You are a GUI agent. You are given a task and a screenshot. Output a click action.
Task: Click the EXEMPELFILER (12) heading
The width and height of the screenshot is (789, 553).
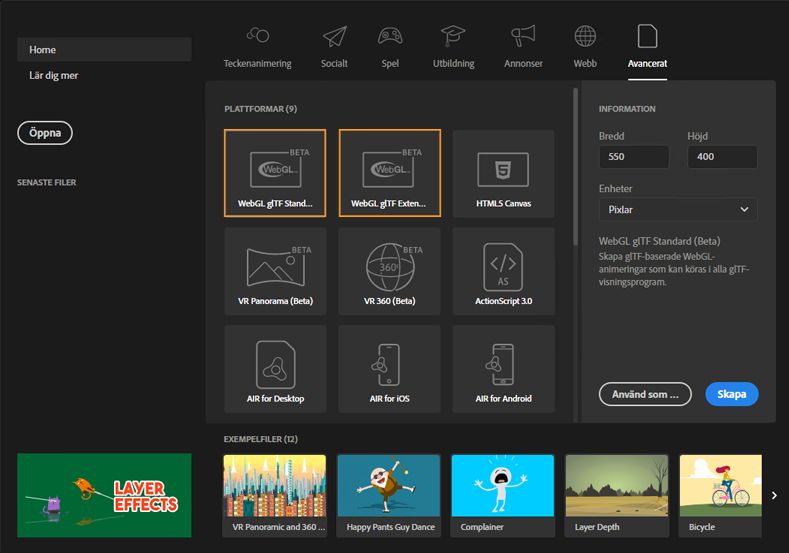261,439
